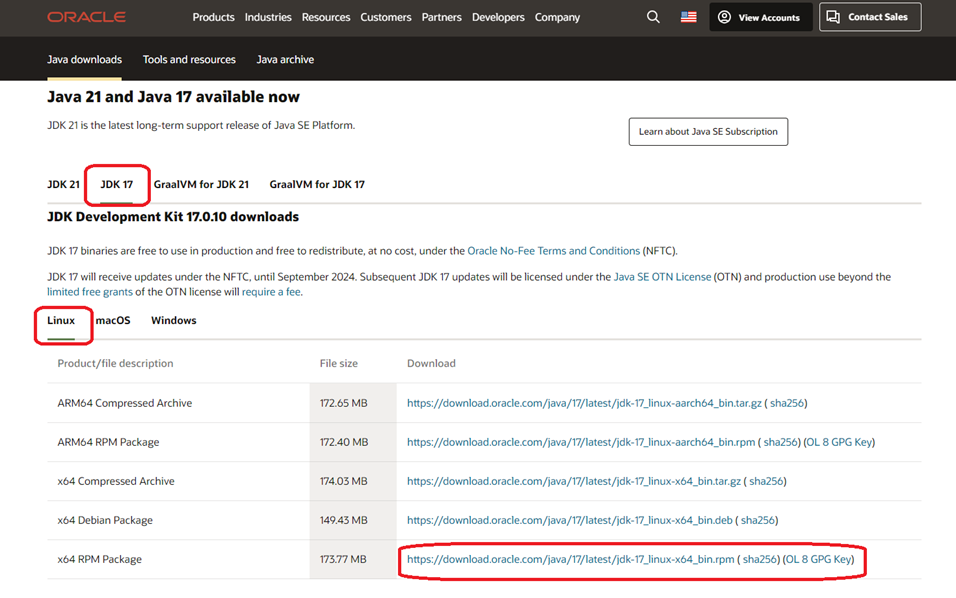
Task: Open Java SE OTN License link
Action: click(x=662, y=277)
